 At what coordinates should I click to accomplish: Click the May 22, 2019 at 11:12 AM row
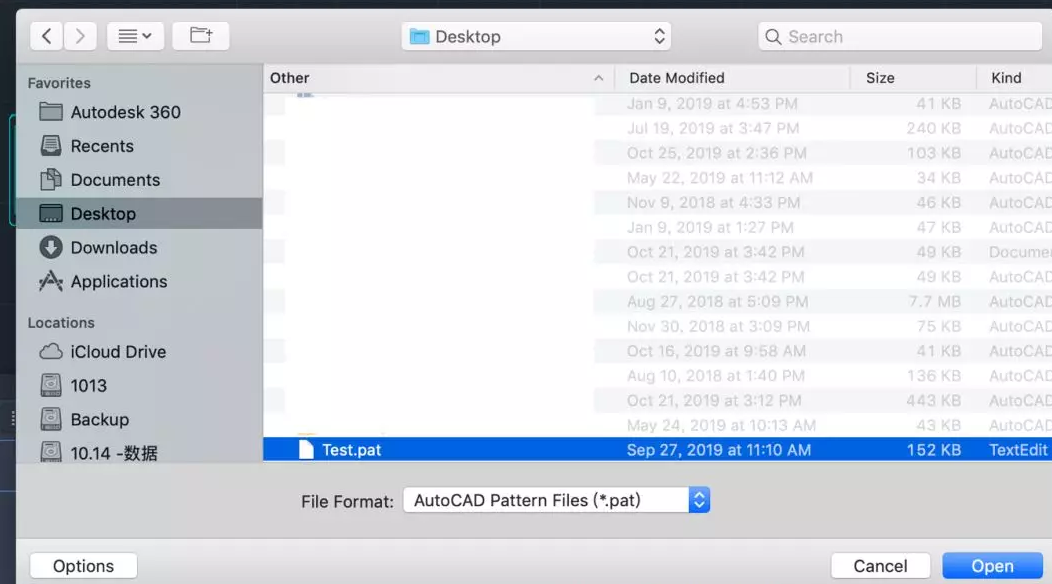pyautogui.click(x=658, y=178)
